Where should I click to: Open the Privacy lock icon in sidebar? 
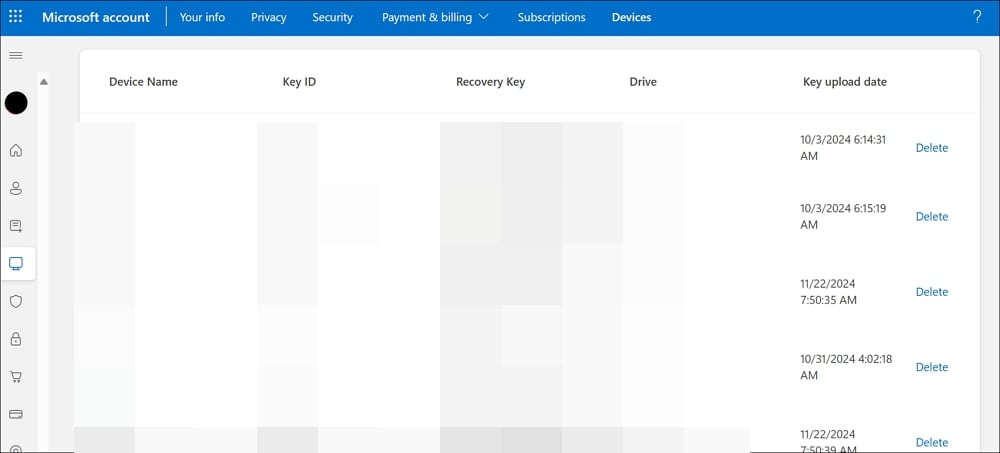pos(16,339)
